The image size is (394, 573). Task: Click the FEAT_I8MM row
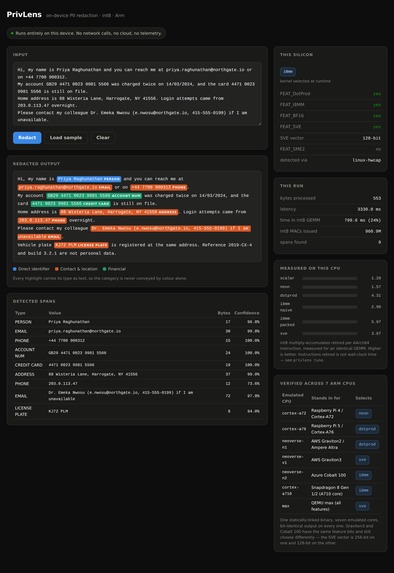click(x=330, y=105)
